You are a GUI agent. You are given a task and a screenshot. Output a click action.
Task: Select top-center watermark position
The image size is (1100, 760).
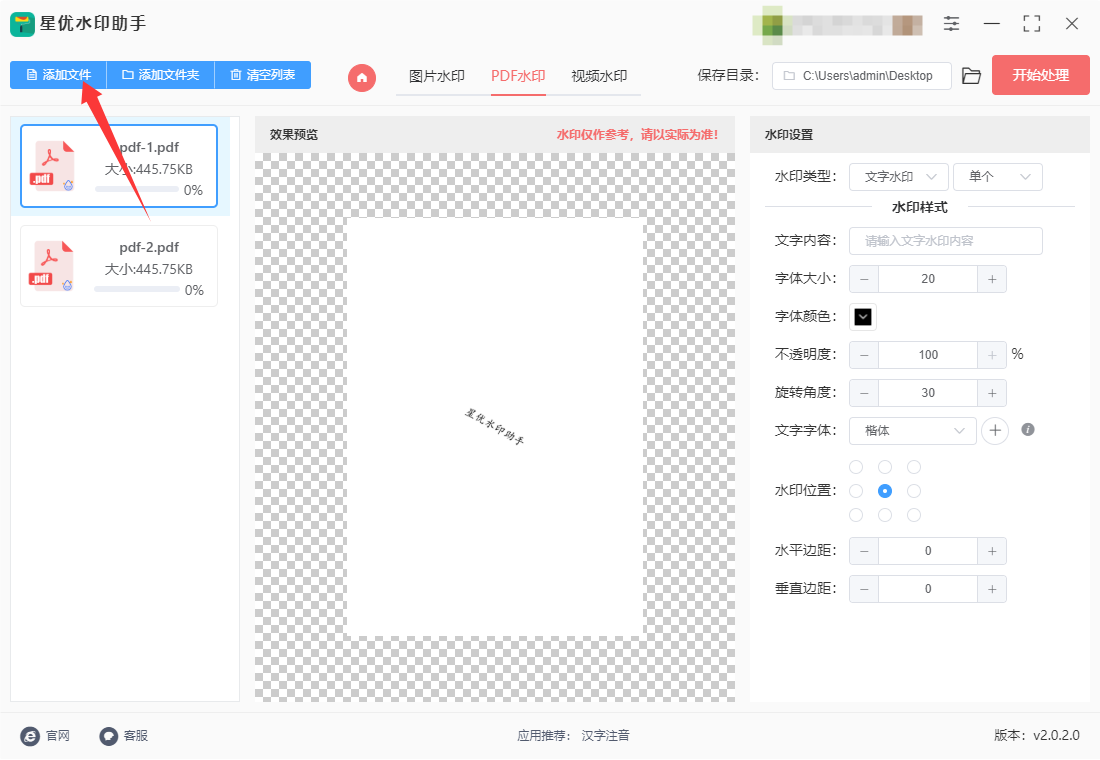pos(885,467)
